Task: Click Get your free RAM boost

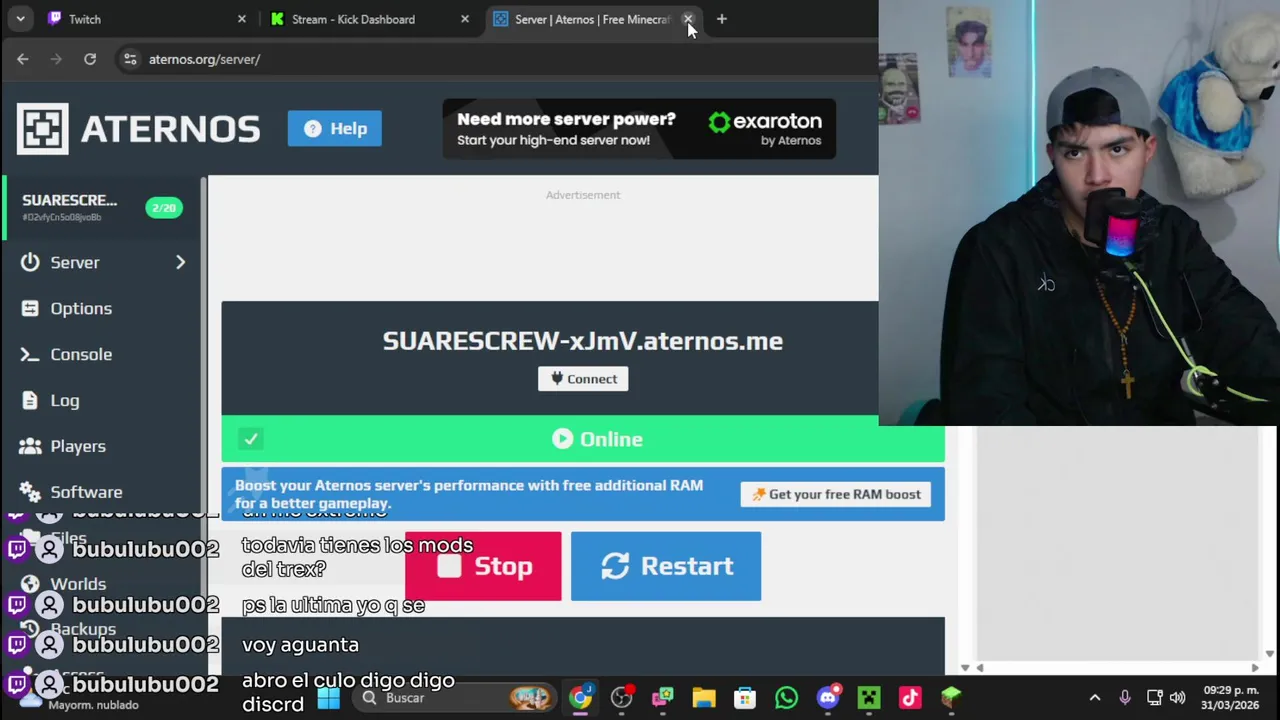Action: coord(836,494)
